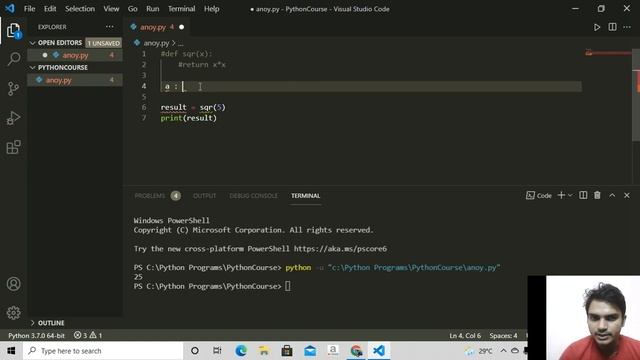Open the Source Control view

(x=13, y=89)
